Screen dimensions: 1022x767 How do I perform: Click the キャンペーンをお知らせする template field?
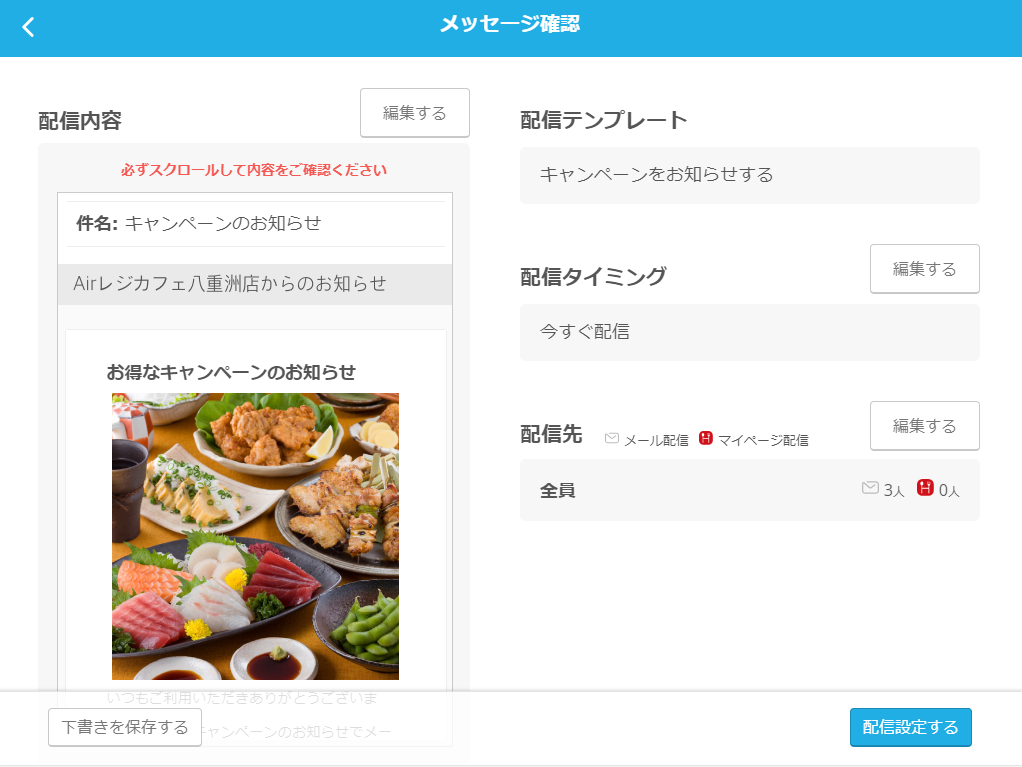pyautogui.click(x=748, y=176)
